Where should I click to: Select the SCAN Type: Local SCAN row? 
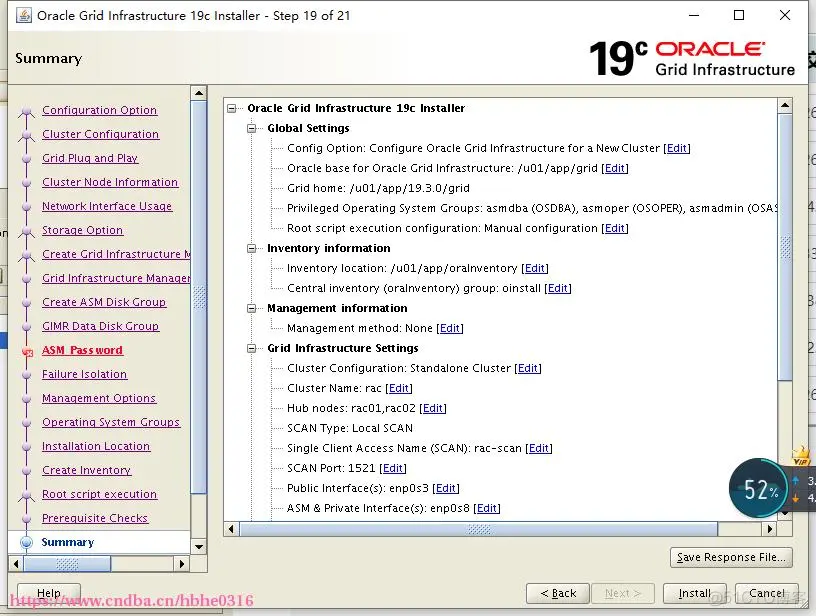[350, 428]
